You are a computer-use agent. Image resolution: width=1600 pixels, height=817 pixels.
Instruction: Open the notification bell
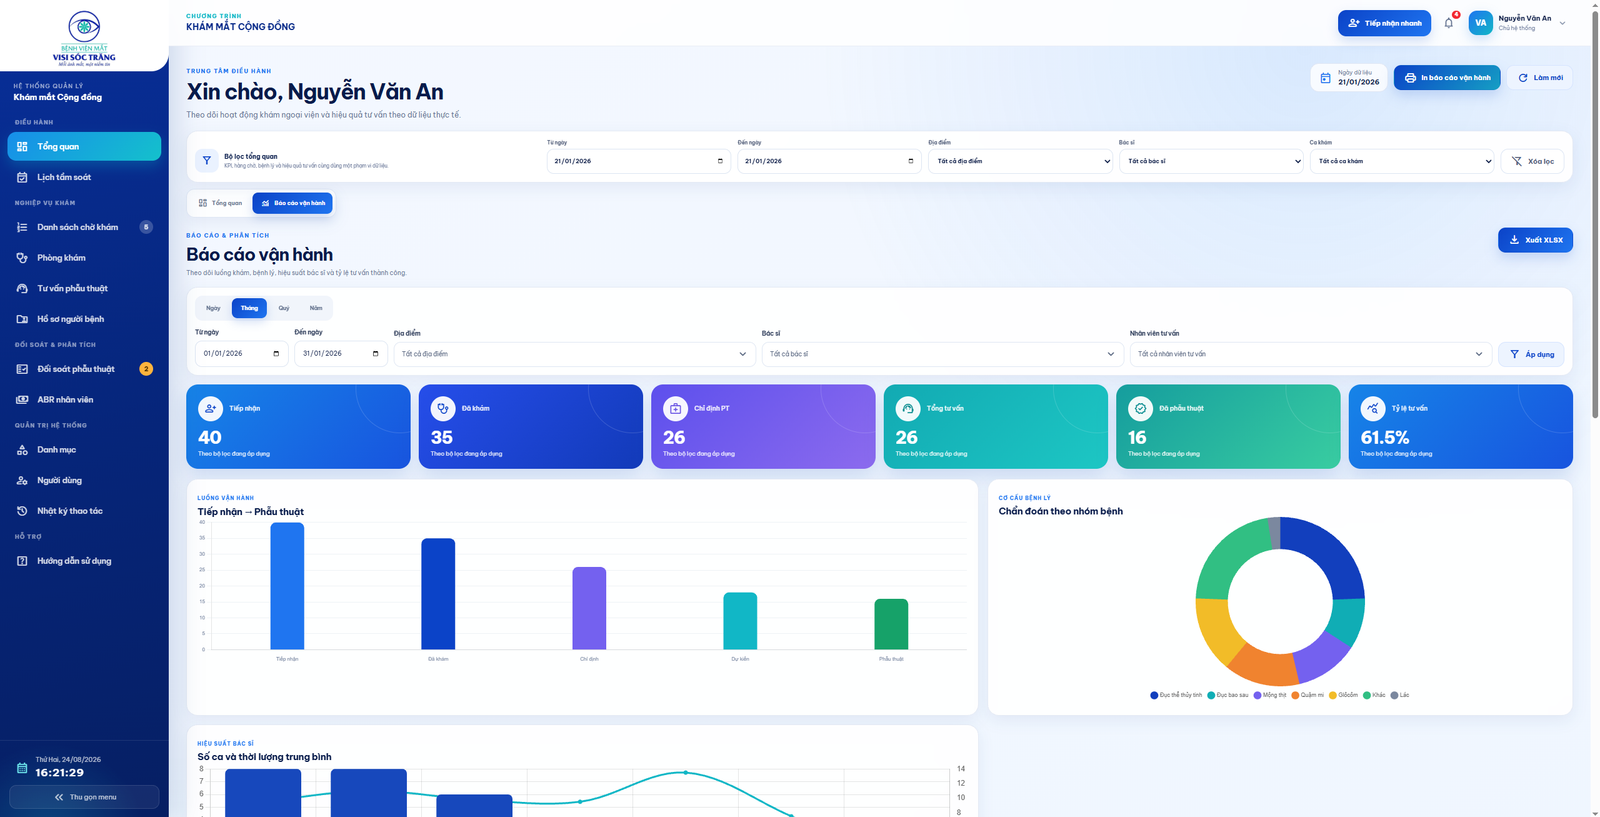(1448, 23)
